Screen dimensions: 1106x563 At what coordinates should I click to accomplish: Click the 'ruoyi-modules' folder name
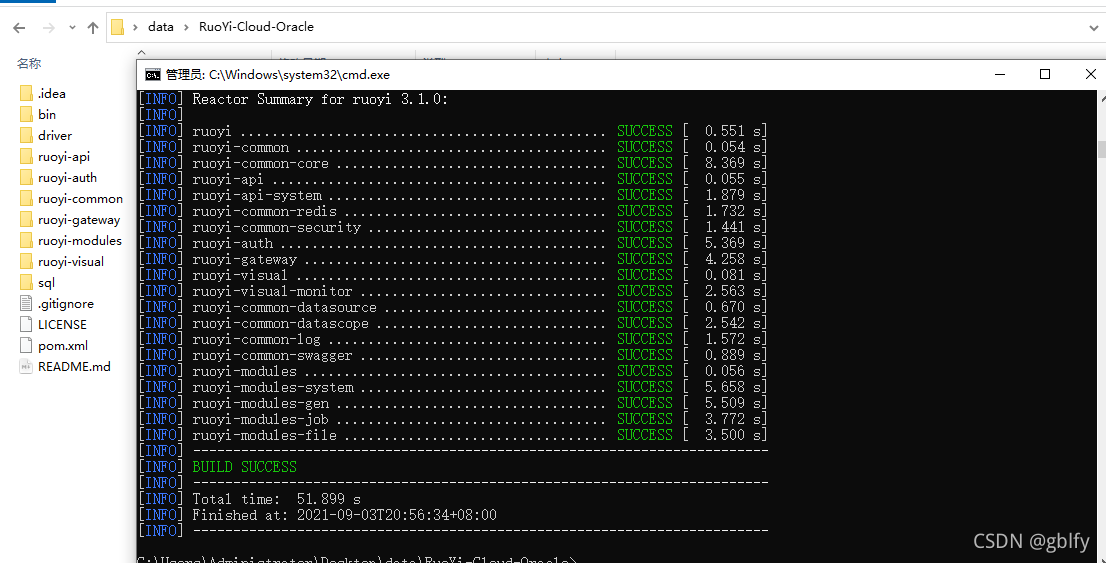[80, 241]
